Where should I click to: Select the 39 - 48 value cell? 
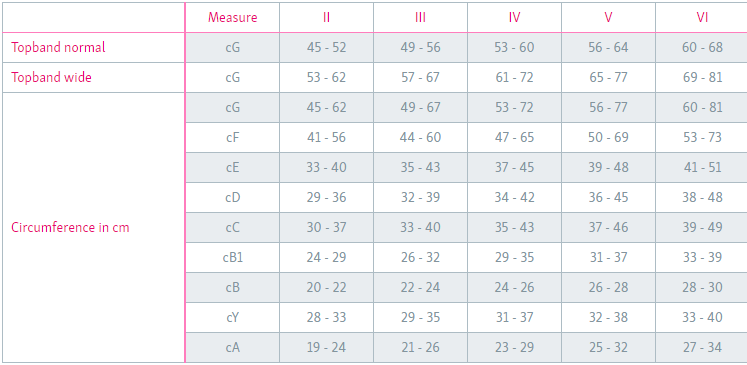click(x=608, y=167)
